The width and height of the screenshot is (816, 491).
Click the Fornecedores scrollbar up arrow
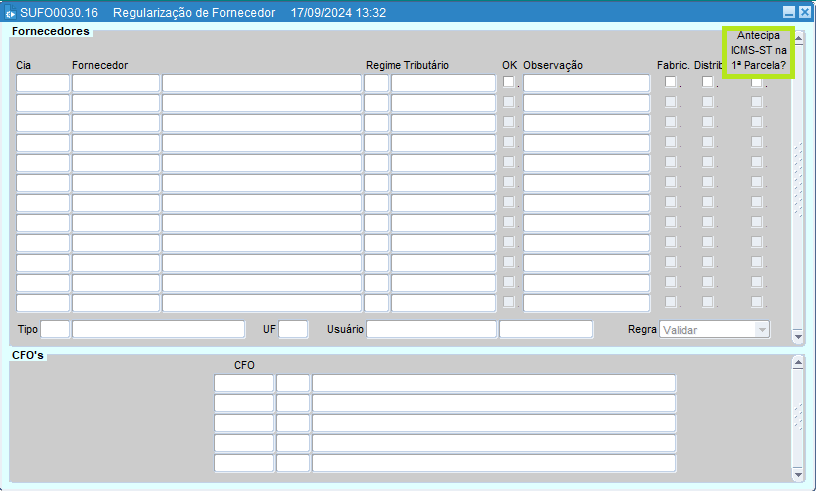pyautogui.click(x=798, y=37)
